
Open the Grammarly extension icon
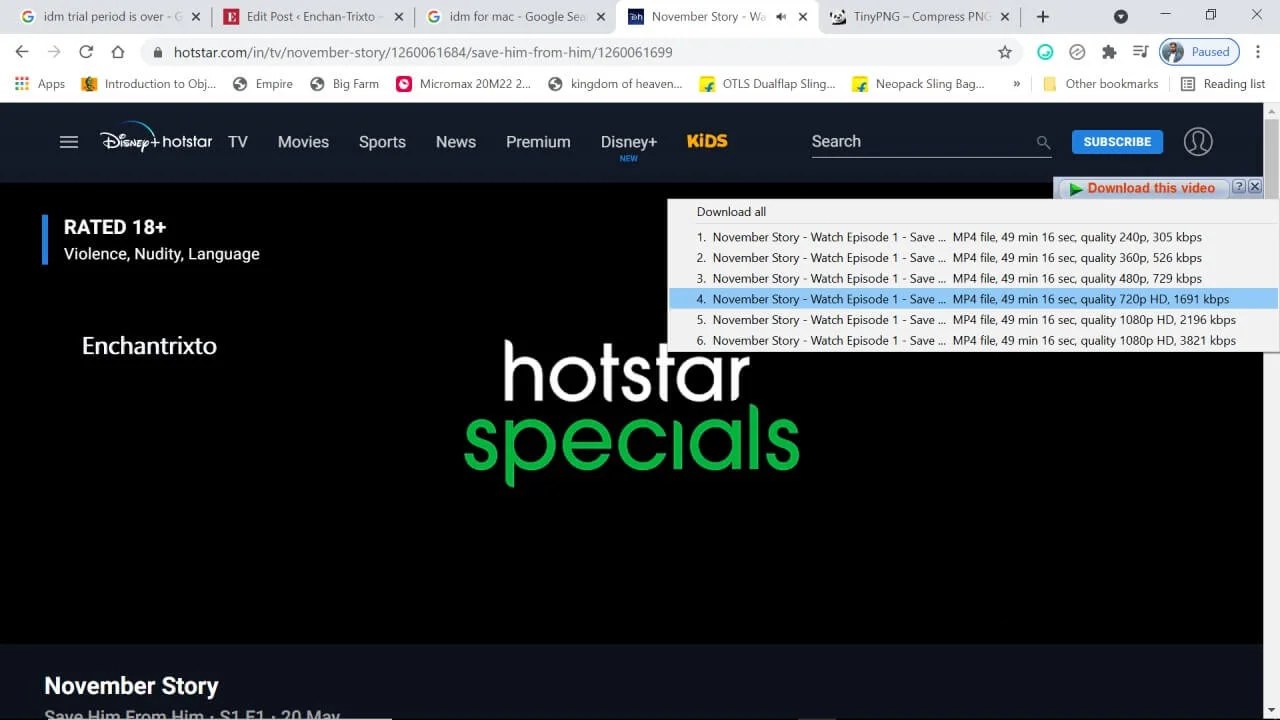coord(1045,52)
